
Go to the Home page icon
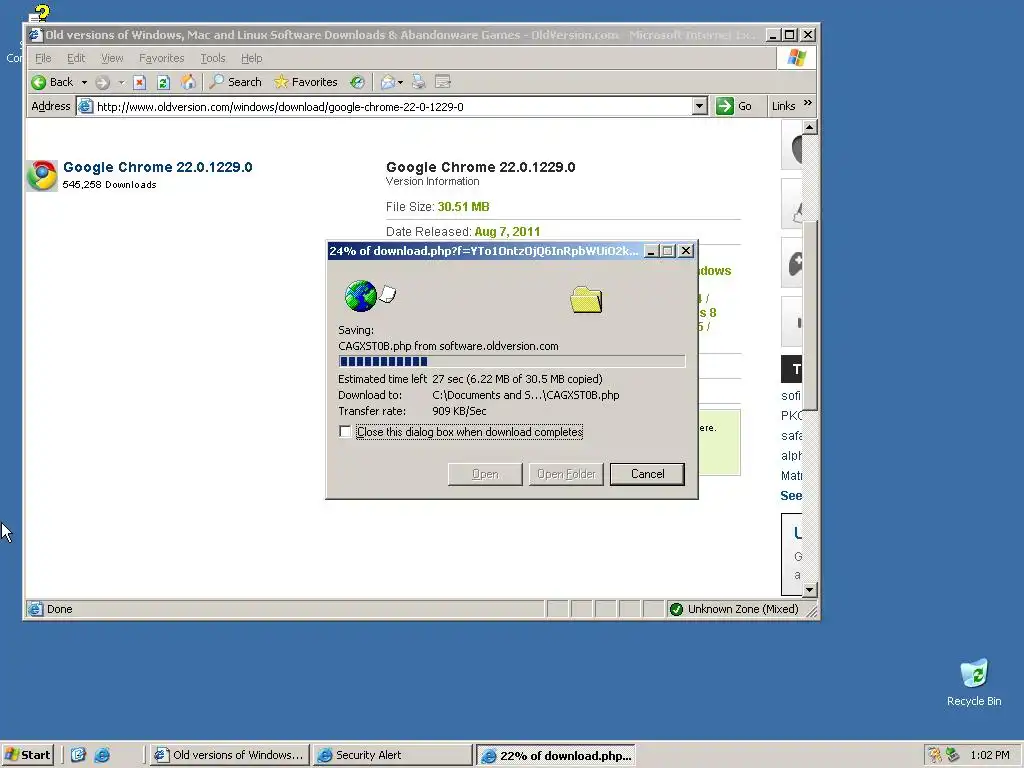[188, 82]
